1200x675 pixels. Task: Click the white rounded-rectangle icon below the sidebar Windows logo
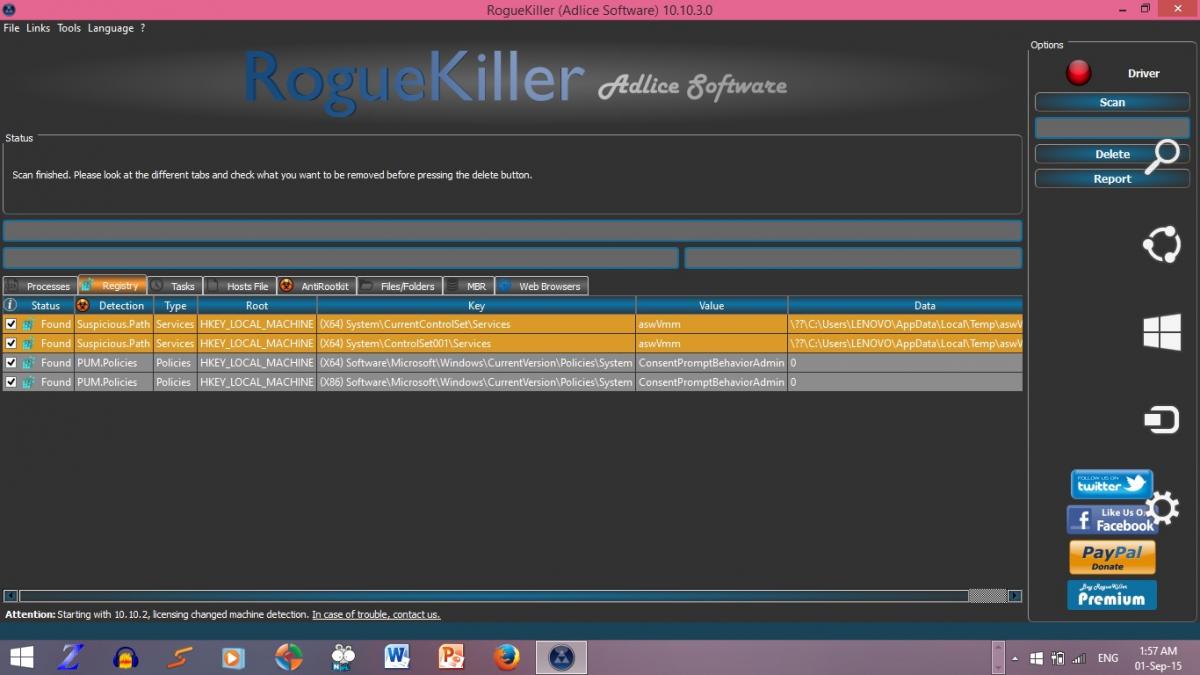pyautogui.click(x=1161, y=420)
